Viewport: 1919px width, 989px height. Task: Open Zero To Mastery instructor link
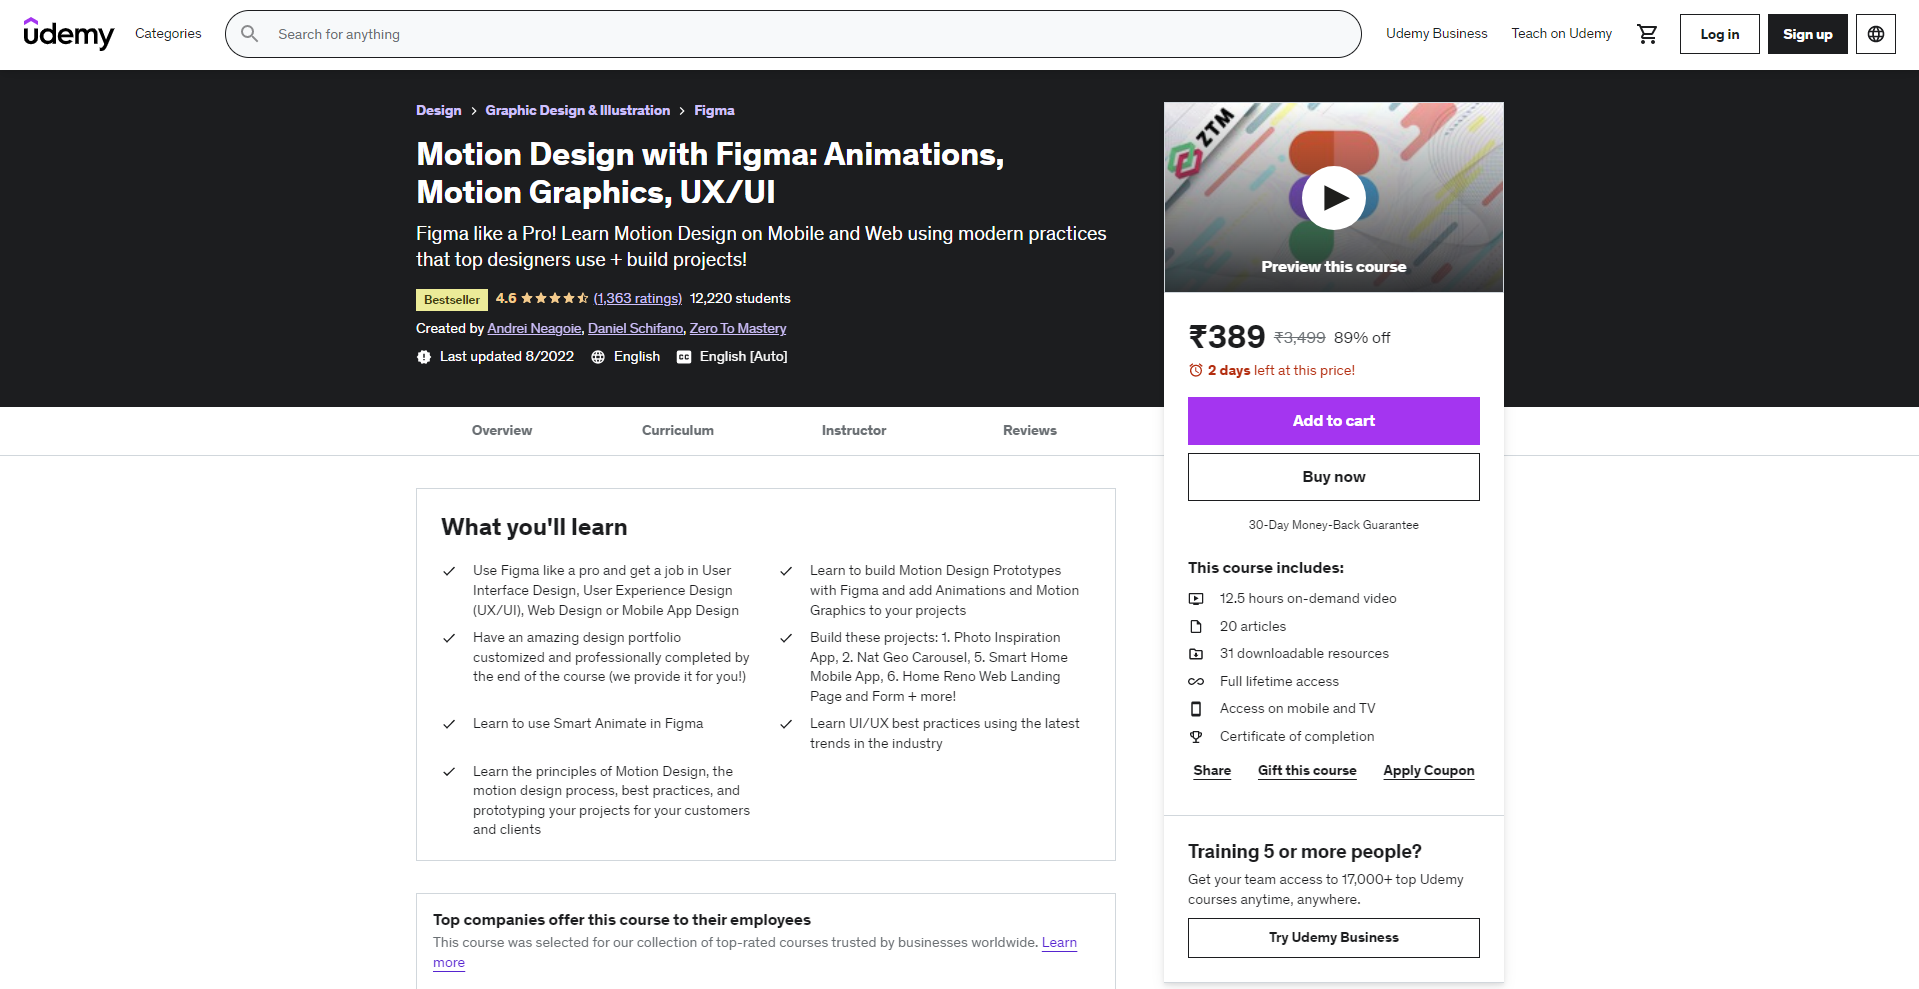[738, 328]
